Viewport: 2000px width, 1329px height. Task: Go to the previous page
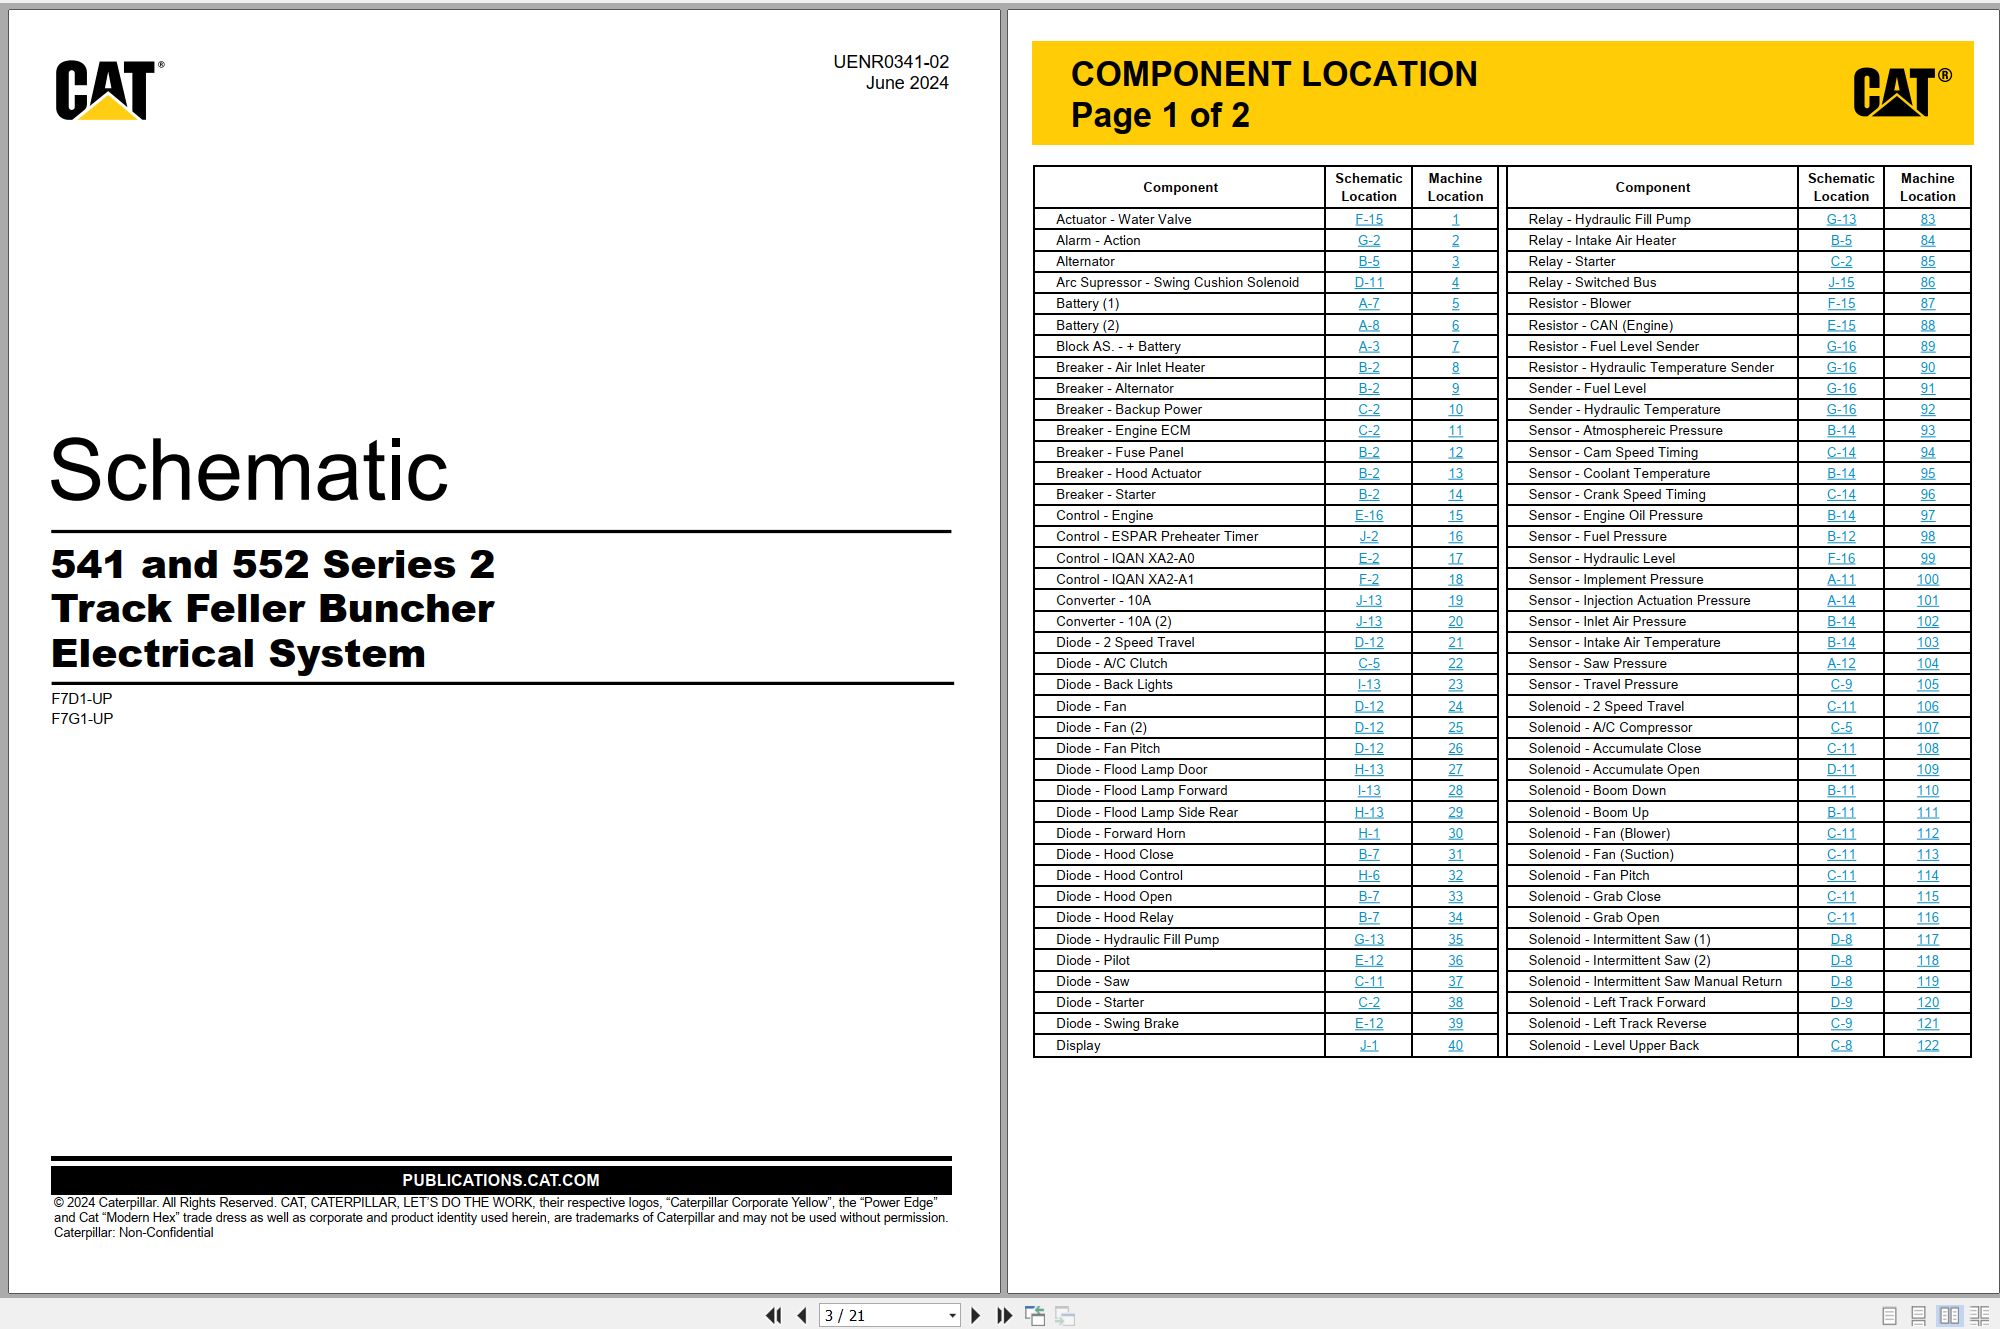(x=802, y=1316)
